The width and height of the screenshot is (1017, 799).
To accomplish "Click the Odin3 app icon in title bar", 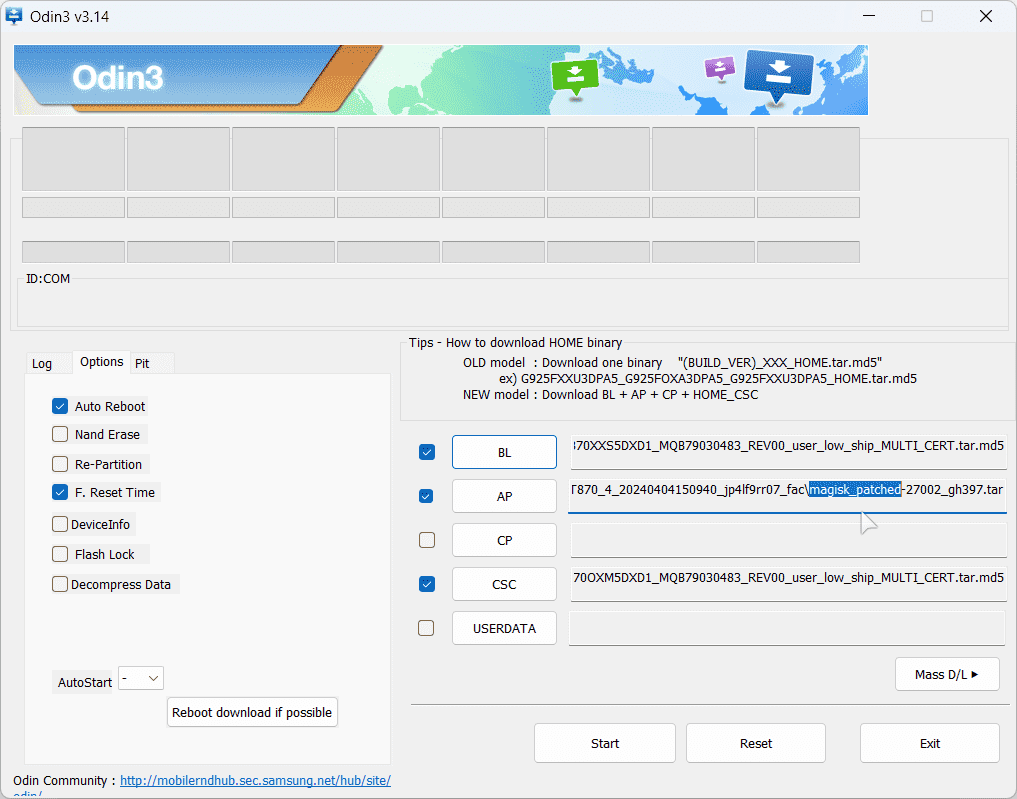I will pos(14,16).
